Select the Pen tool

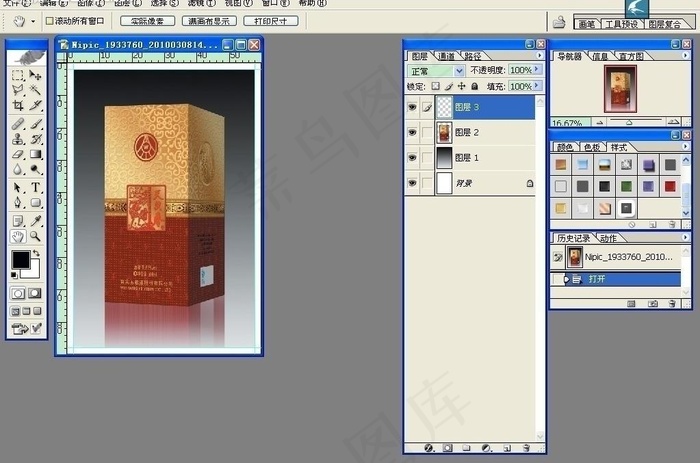18,203
